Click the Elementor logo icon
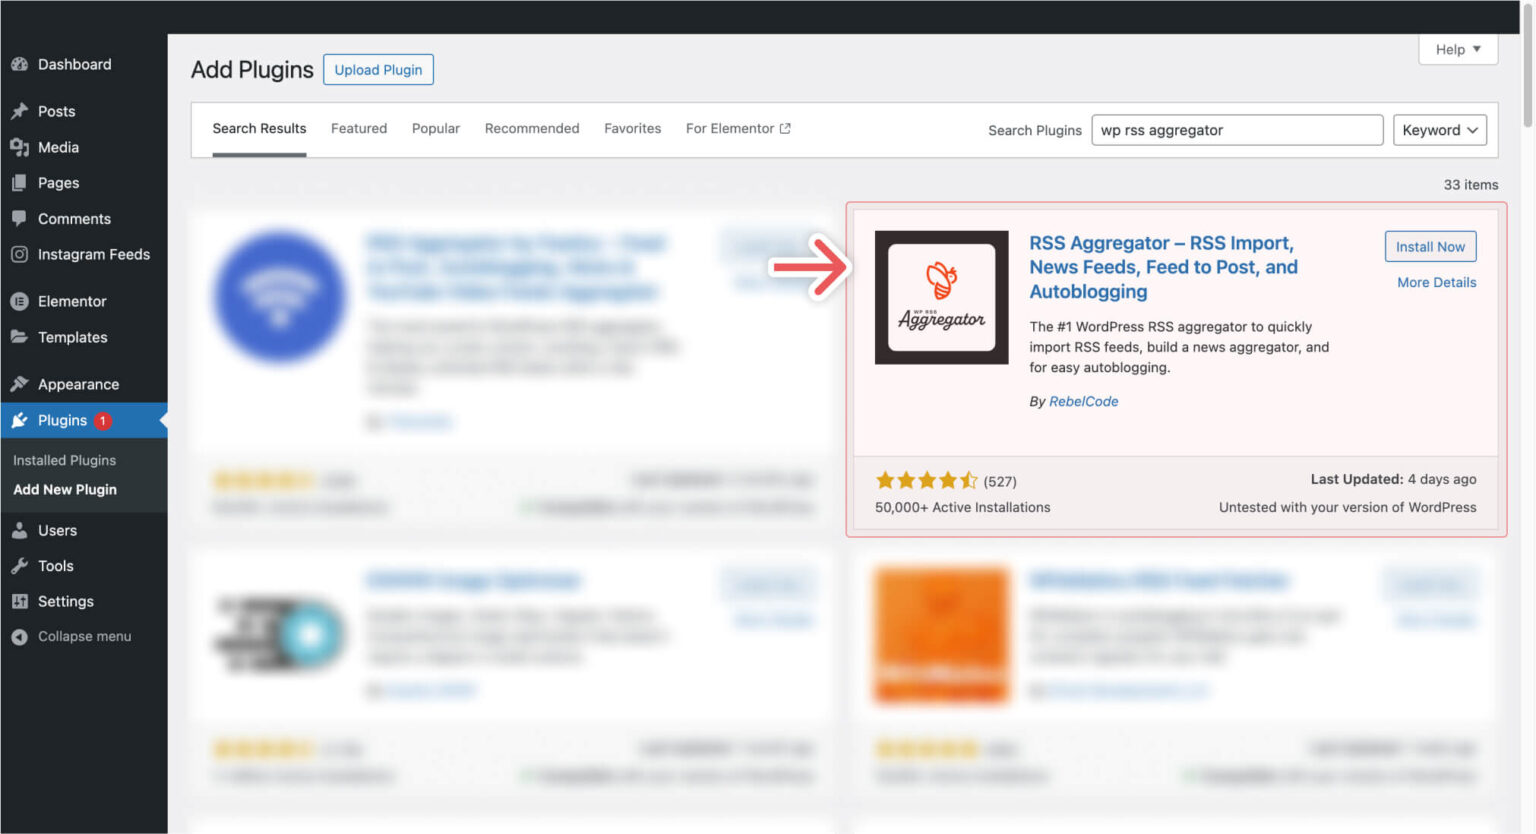1536x834 pixels. coord(19,301)
